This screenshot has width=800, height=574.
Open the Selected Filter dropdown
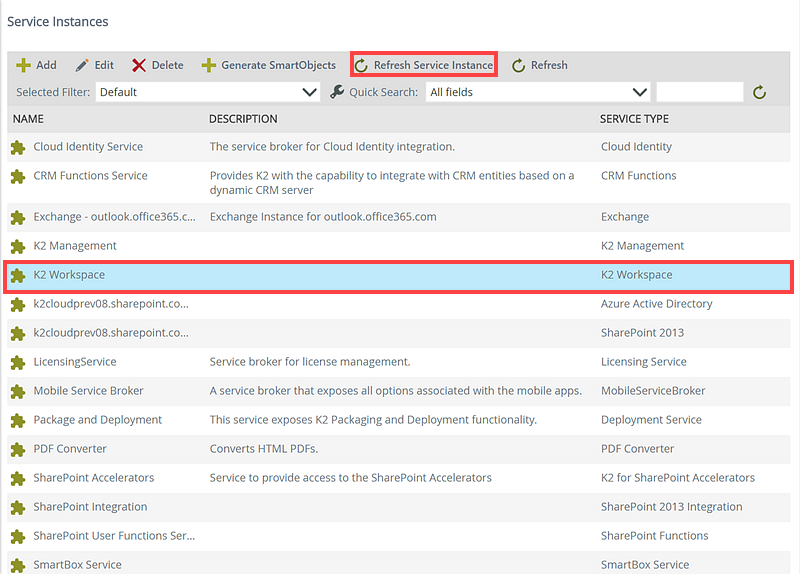[x=208, y=92]
